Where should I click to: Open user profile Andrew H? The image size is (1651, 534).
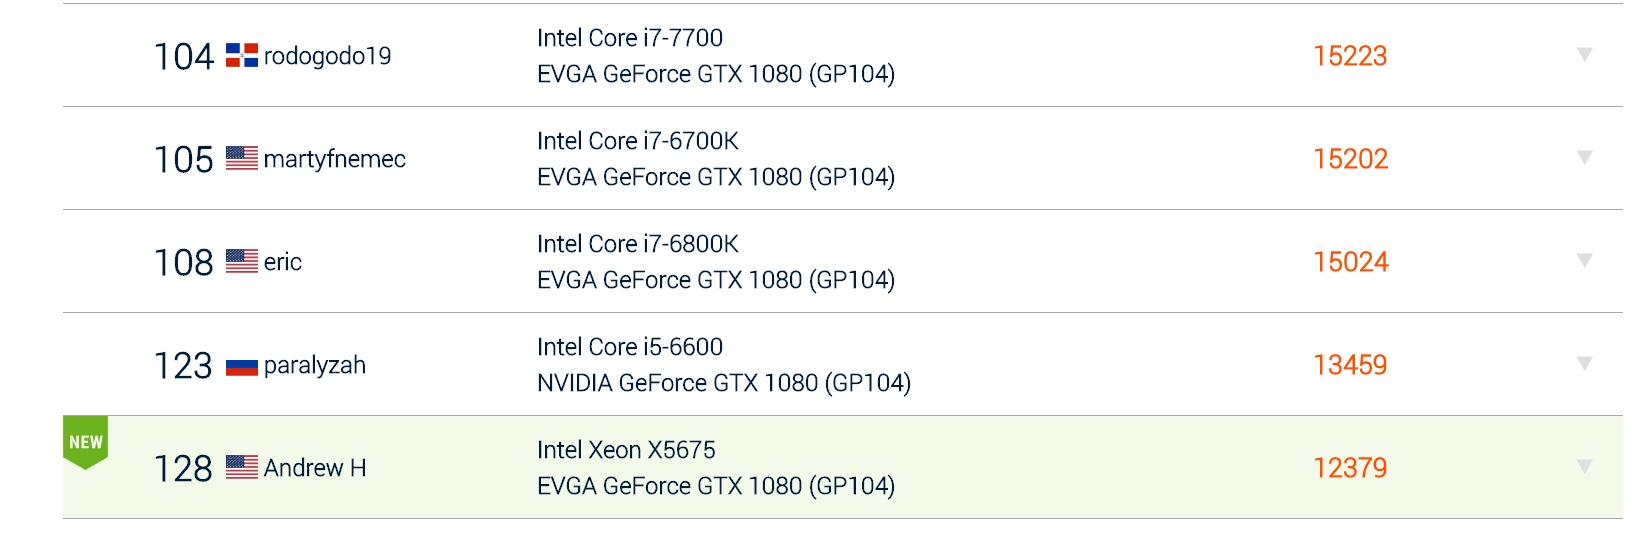coord(315,468)
